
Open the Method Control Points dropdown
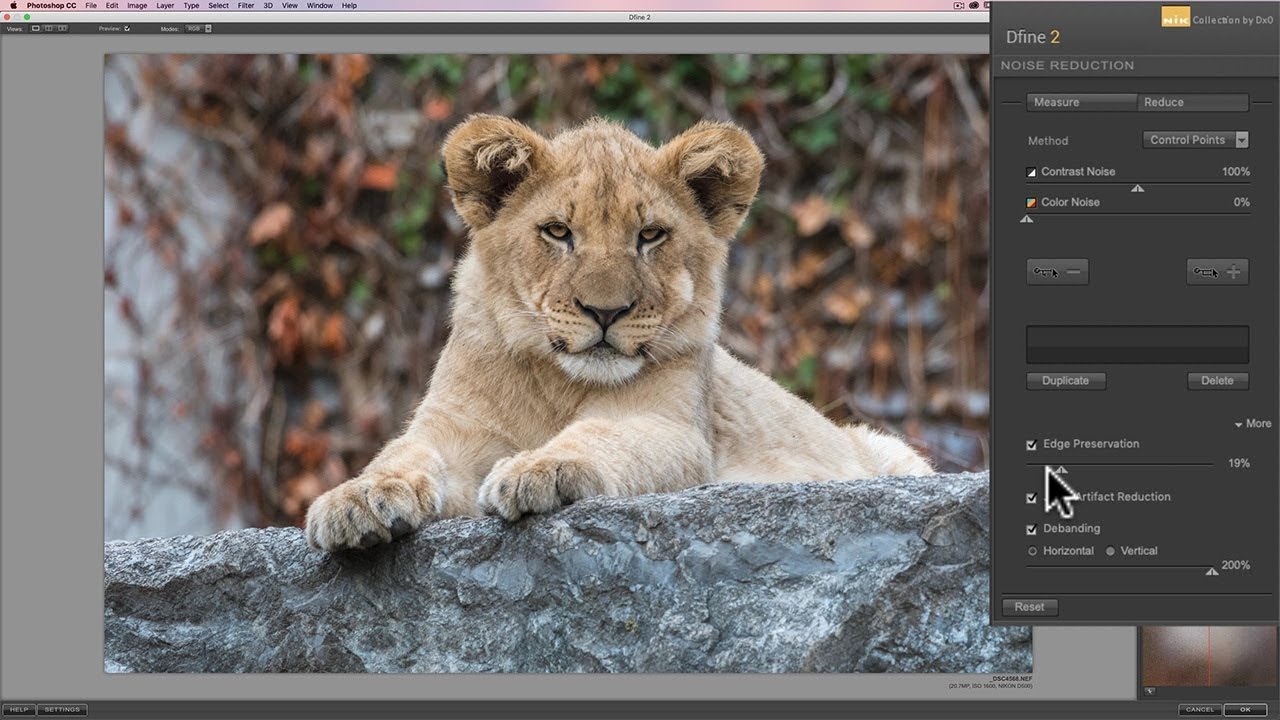pos(1195,140)
